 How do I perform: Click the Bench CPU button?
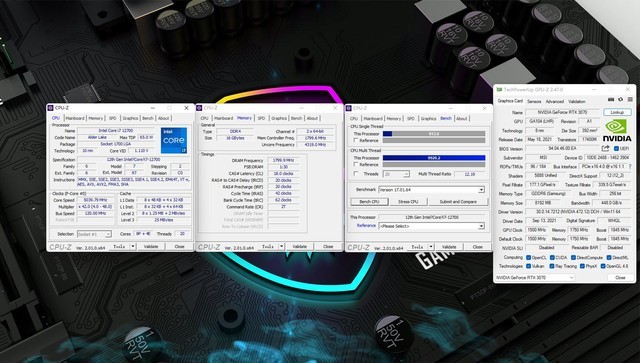point(369,202)
